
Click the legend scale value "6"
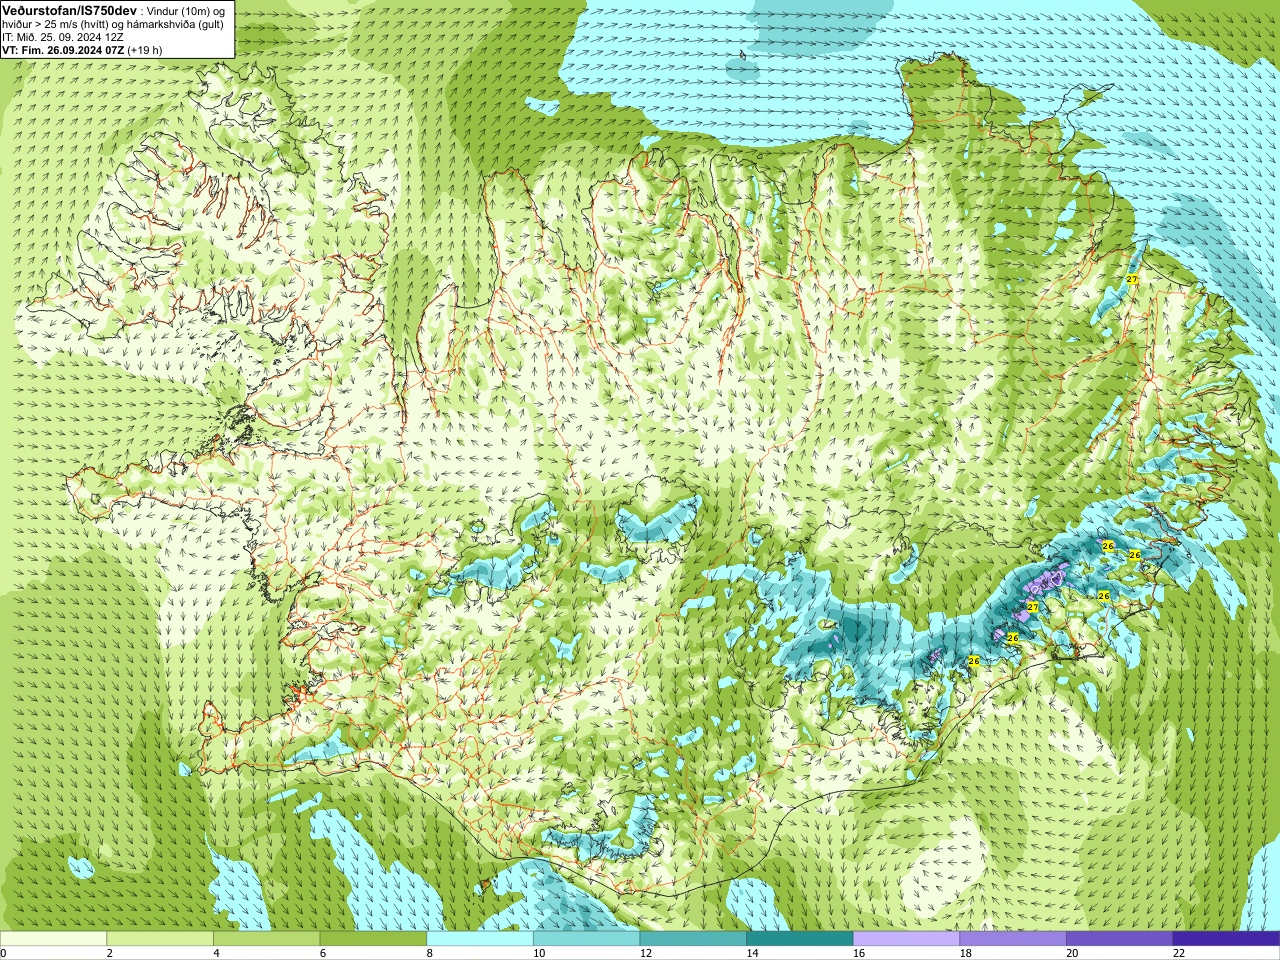tap(323, 953)
